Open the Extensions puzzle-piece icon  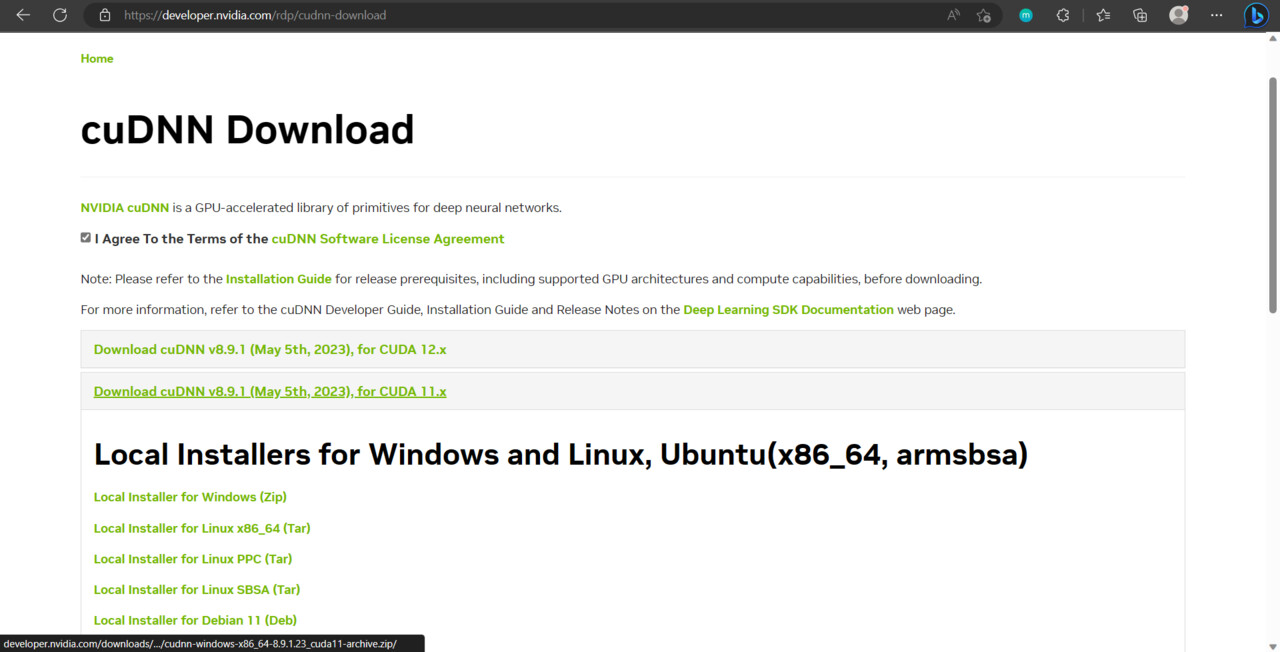(1063, 15)
